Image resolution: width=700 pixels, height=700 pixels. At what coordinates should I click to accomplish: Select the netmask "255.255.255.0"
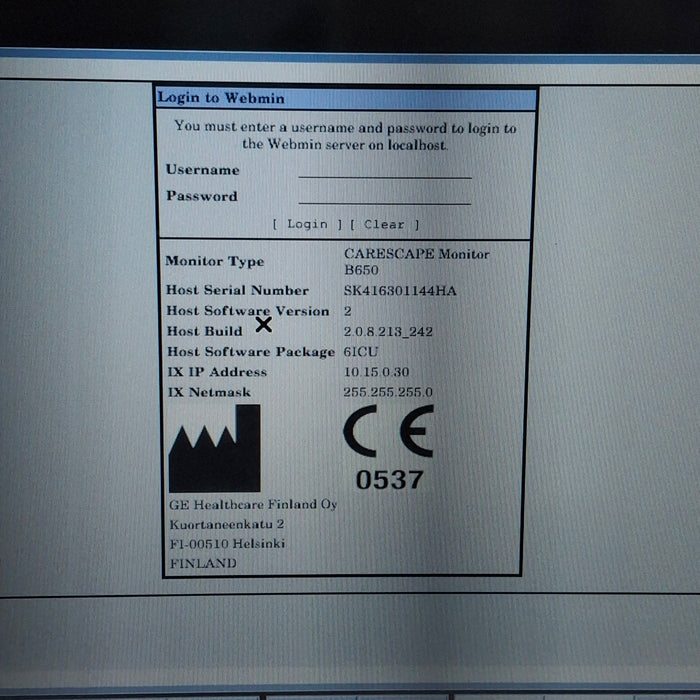tap(388, 392)
